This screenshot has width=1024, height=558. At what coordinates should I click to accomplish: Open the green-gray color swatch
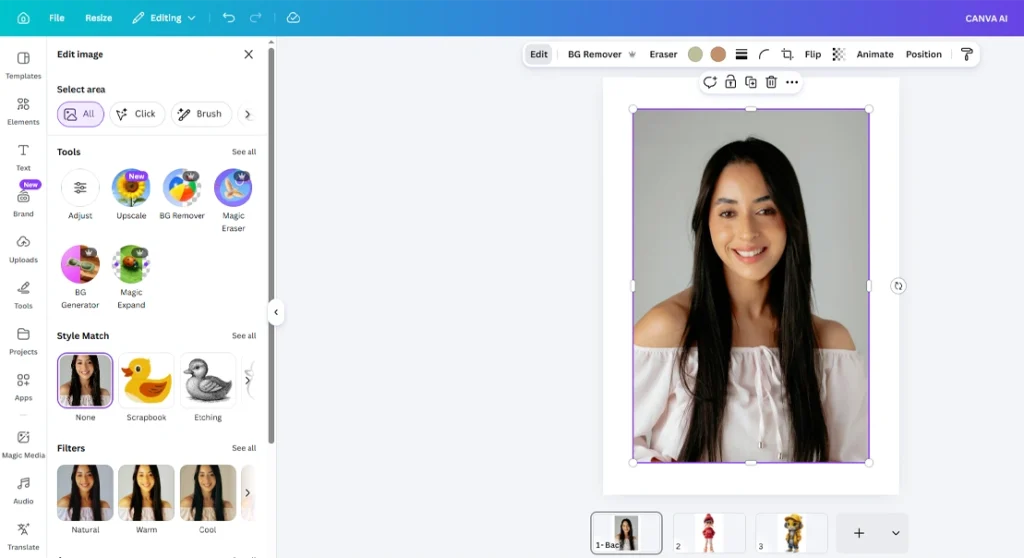[x=696, y=54]
